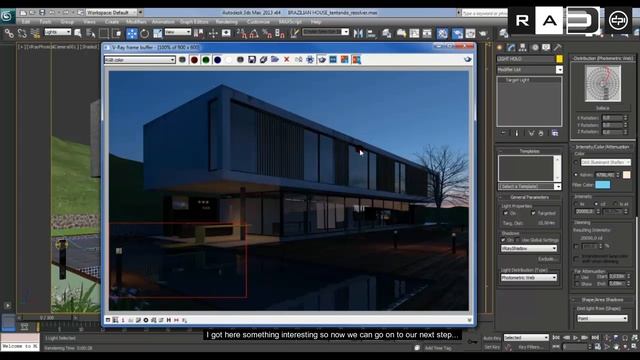Open the Customize menu

(258, 22)
